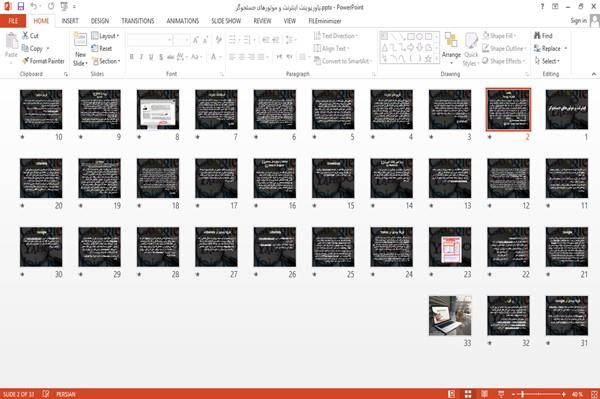Image resolution: width=600 pixels, height=399 pixels.
Task: Open the font size combo box
Action: click(x=181, y=40)
